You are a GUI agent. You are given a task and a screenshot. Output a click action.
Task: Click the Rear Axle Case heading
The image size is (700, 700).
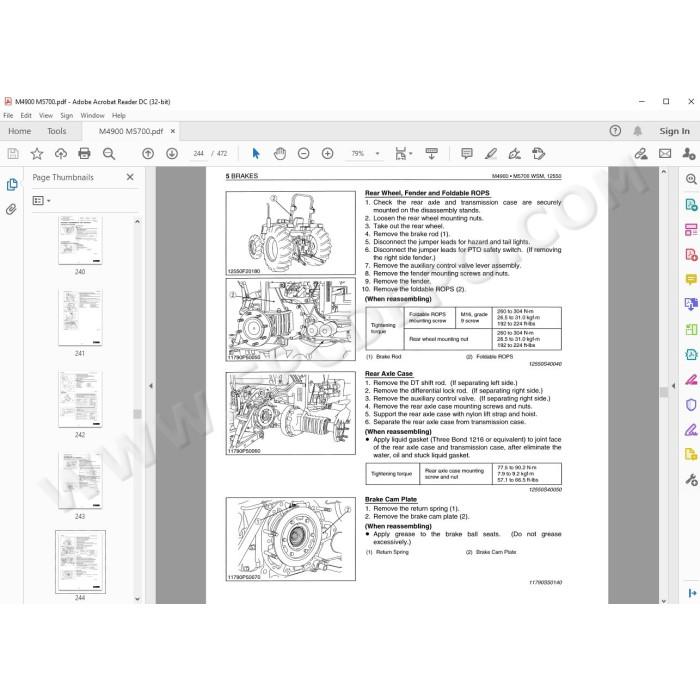(x=389, y=373)
